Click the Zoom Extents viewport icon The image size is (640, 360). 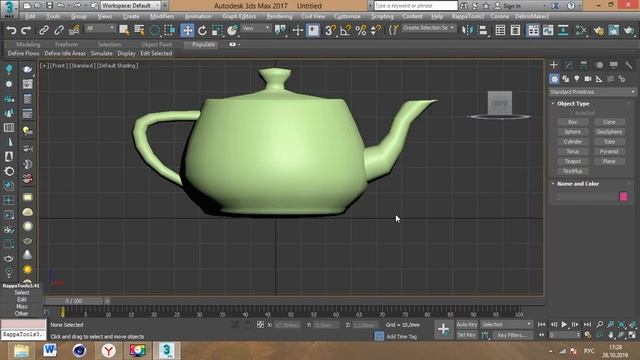click(621, 324)
